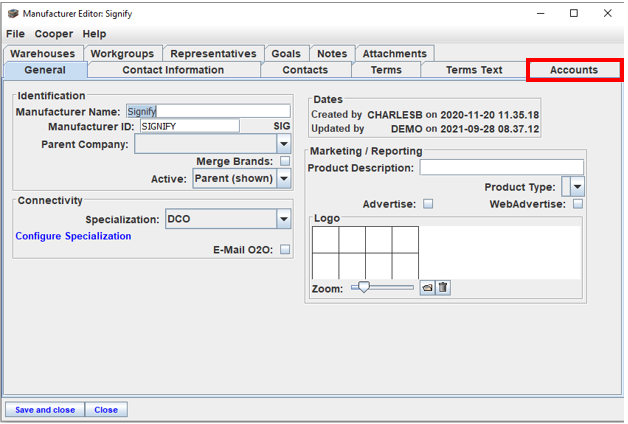The width and height of the screenshot is (628, 424).
Task: View the Terms Text tab
Action: pos(474,70)
